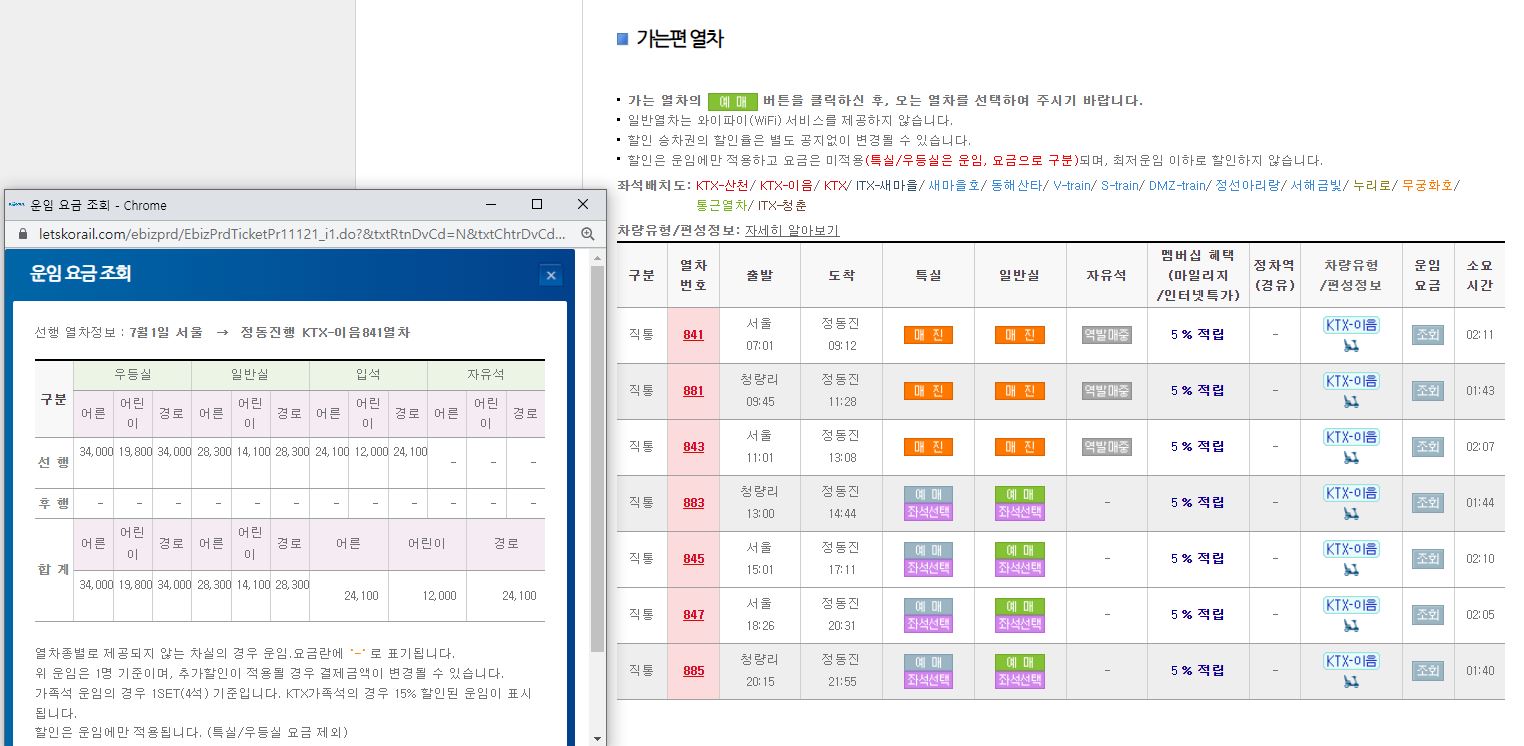Open train number 843 link

pos(693,447)
